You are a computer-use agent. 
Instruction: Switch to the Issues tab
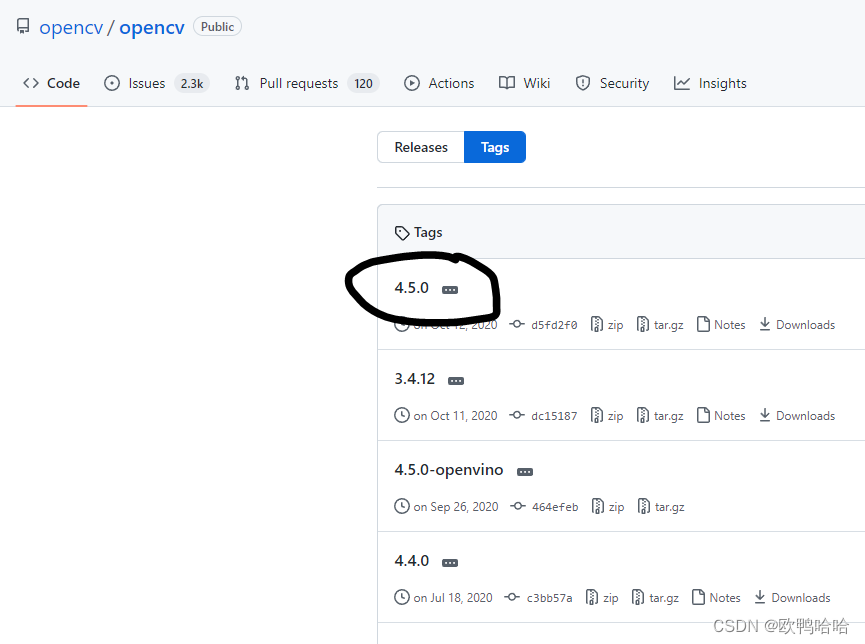coord(146,83)
